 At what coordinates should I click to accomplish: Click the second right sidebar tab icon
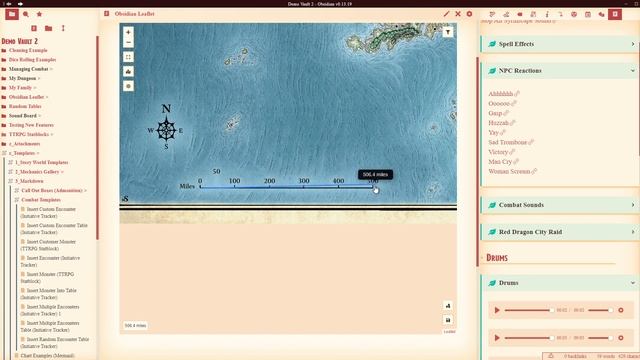coord(506,14)
